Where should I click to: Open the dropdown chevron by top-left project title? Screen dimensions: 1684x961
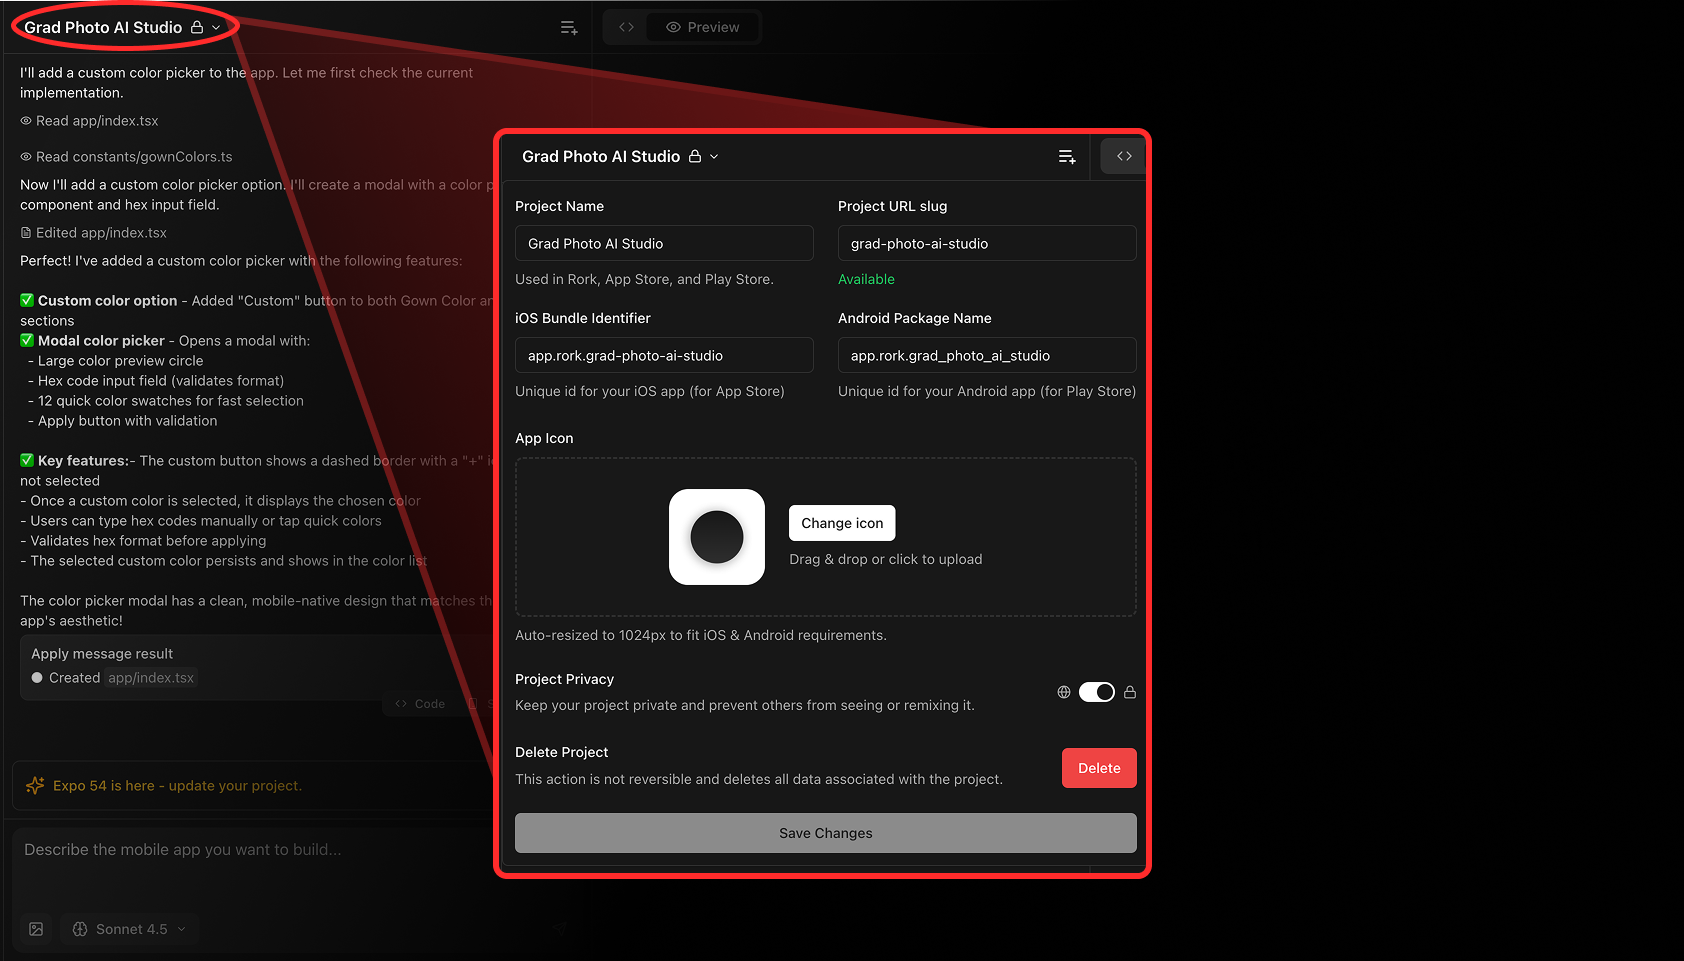216,28
